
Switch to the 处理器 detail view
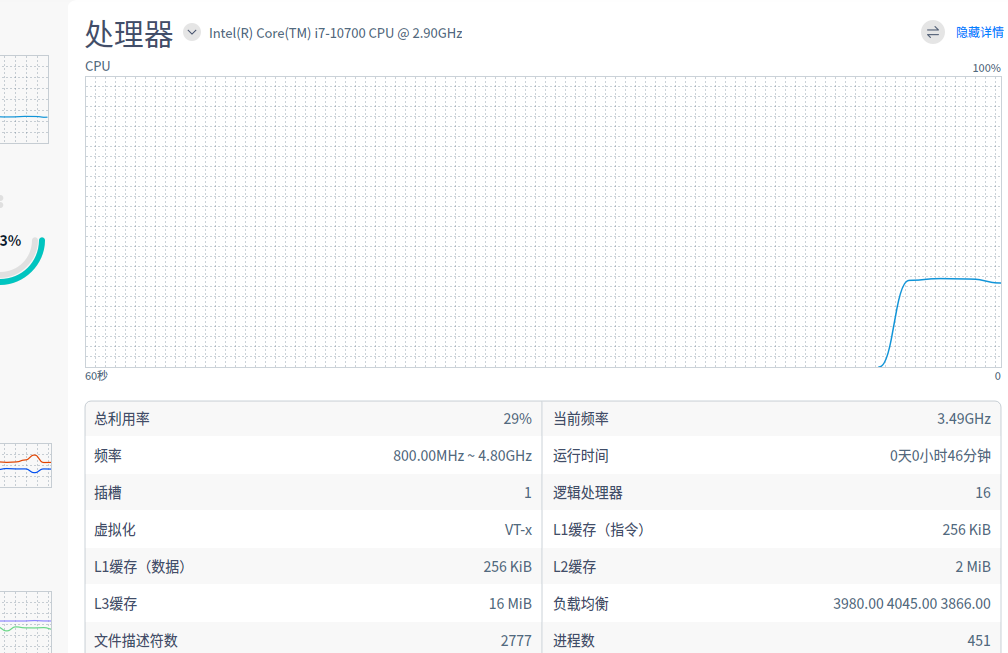tap(128, 32)
